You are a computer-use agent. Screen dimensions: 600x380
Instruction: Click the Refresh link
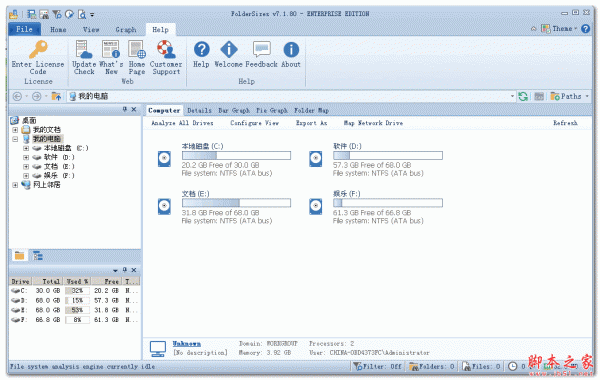(565, 123)
